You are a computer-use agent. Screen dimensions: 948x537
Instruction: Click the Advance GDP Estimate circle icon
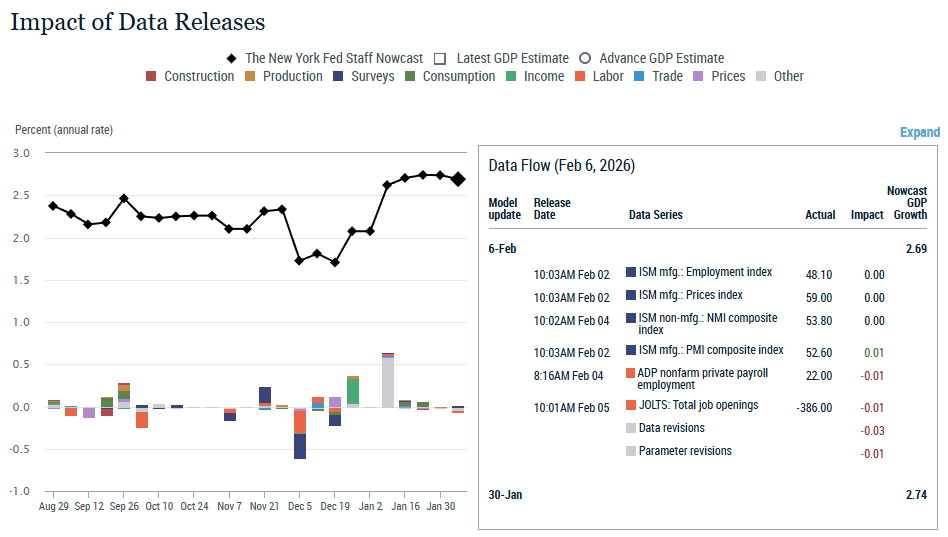click(x=585, y=58)
